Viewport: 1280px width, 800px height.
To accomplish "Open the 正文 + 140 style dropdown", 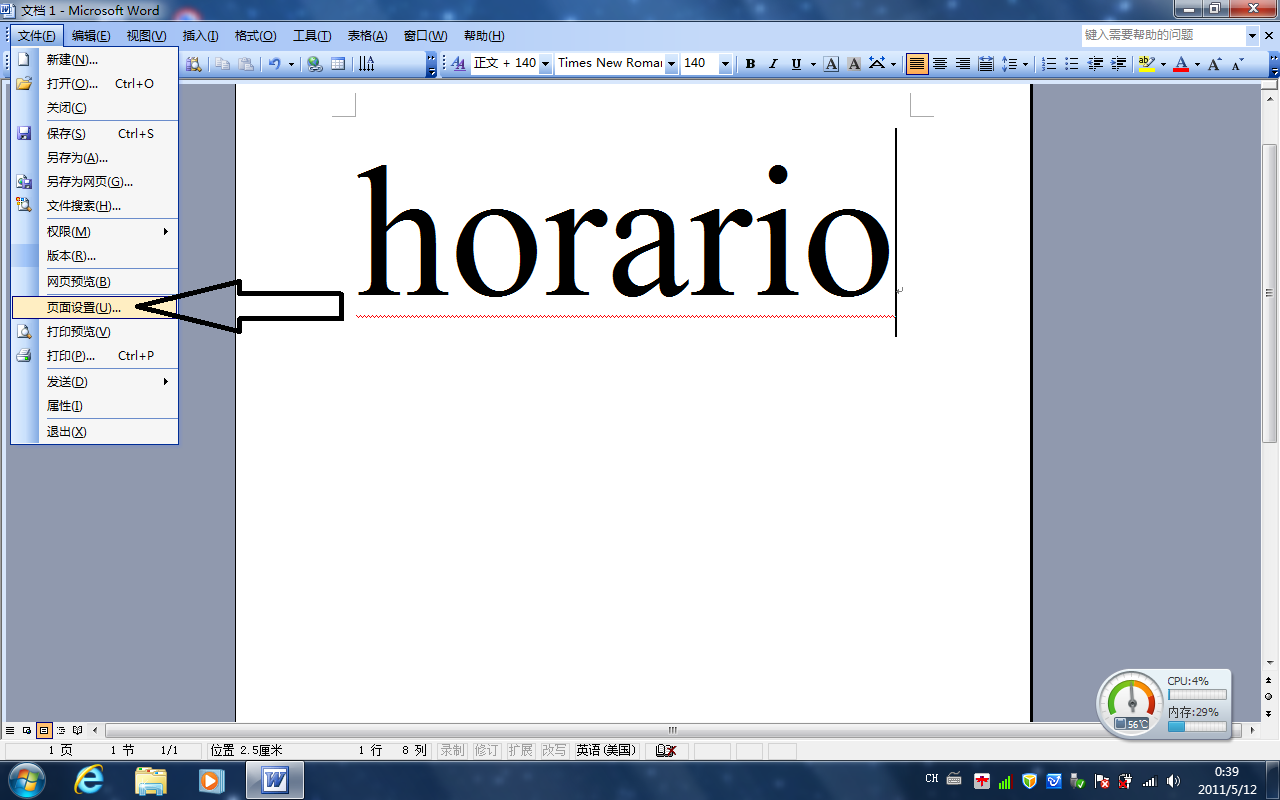I will point(545,64).
